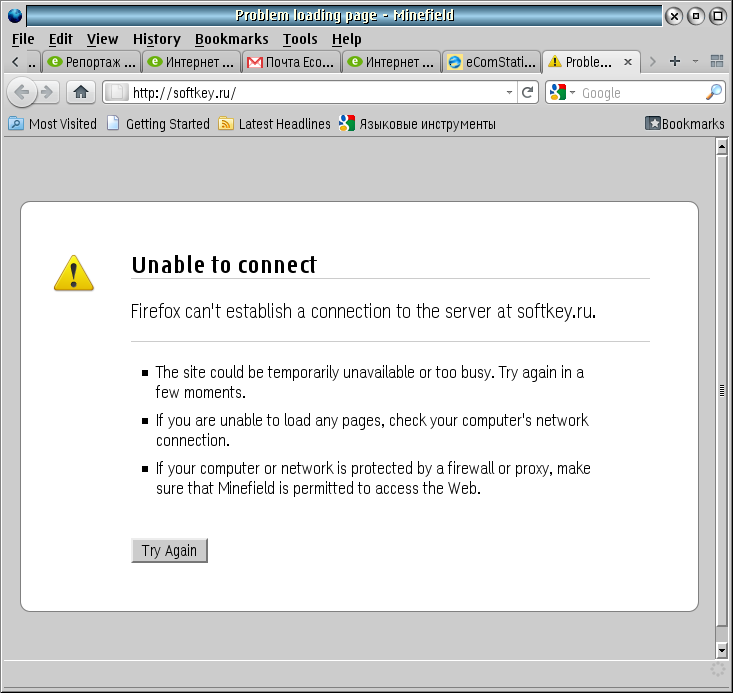Open the Home page button
Screen dimensions: 733x693
point(81,92)
